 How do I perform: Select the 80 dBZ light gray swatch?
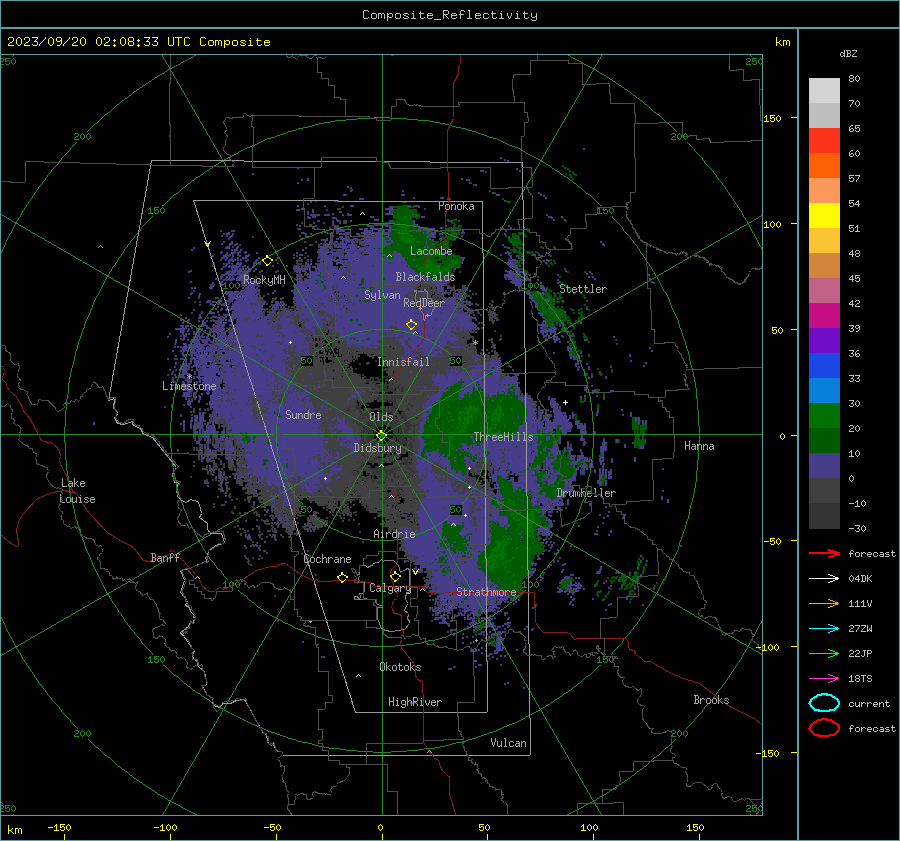[x=824, y=90]
